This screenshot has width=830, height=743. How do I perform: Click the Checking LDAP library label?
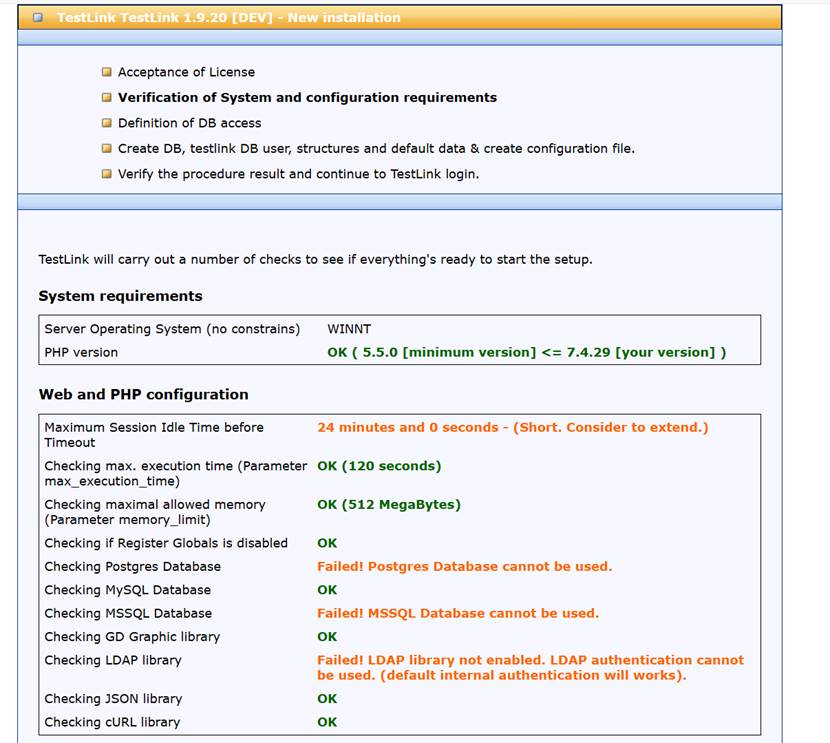point(113,660)
